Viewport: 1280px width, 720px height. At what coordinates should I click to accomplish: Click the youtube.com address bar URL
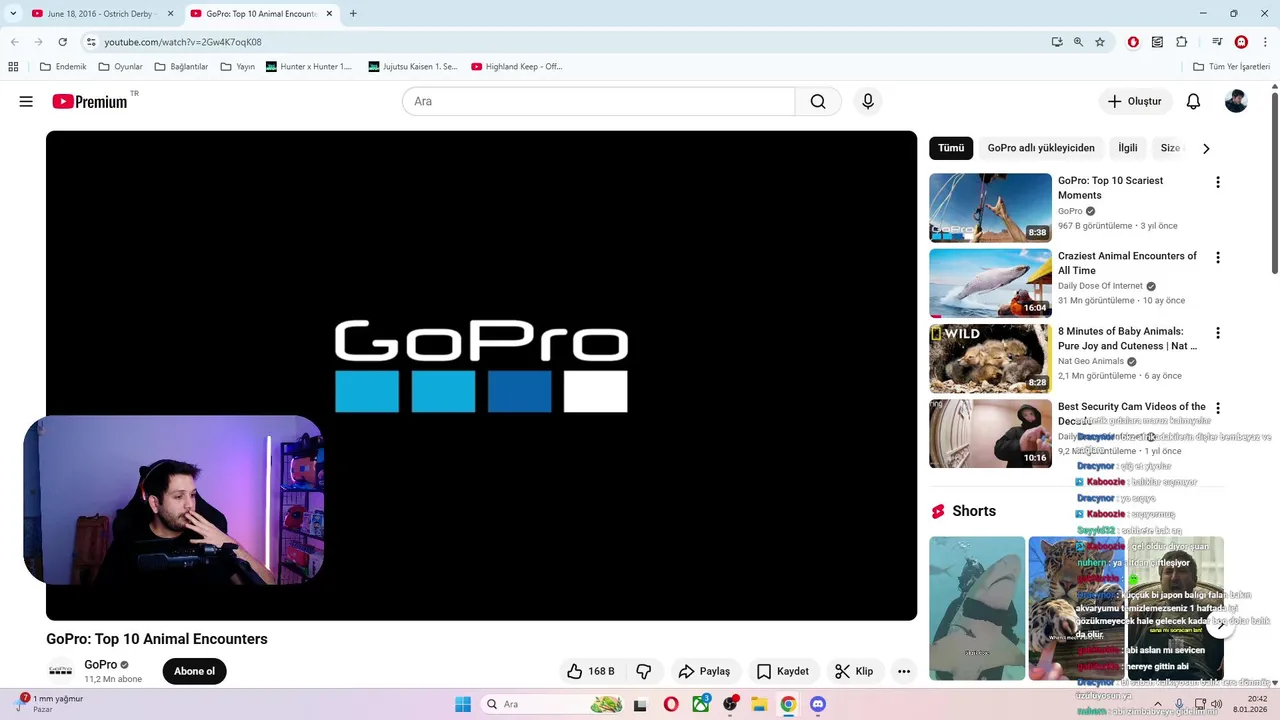point(183,42)
